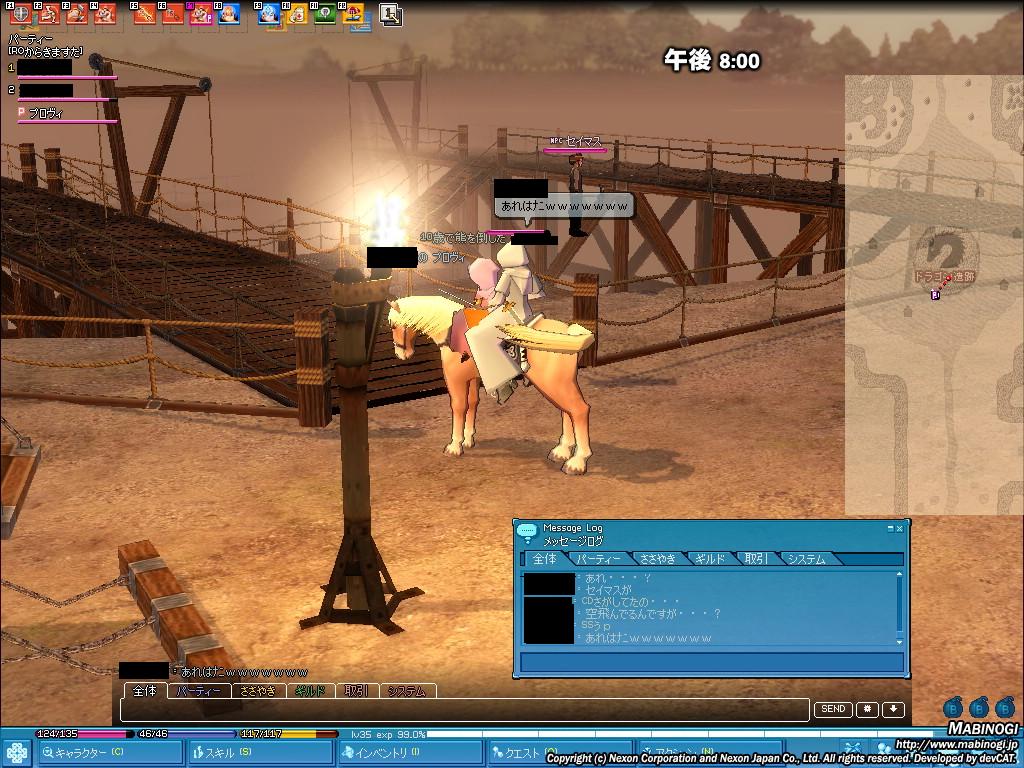Activate the F1 shield defense skill slot
The image size is (1024, 768).
pyautogui.click(x=20, y=13)
